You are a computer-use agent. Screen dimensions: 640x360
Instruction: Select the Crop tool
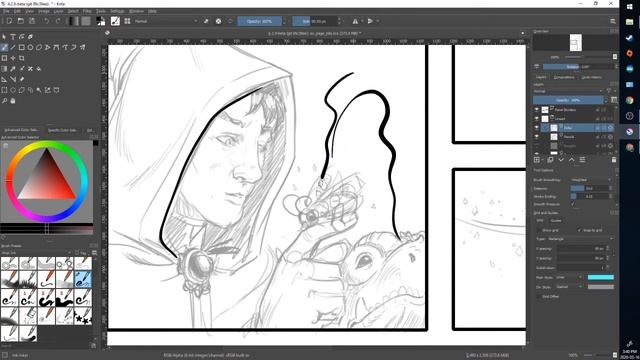[22, 58]
